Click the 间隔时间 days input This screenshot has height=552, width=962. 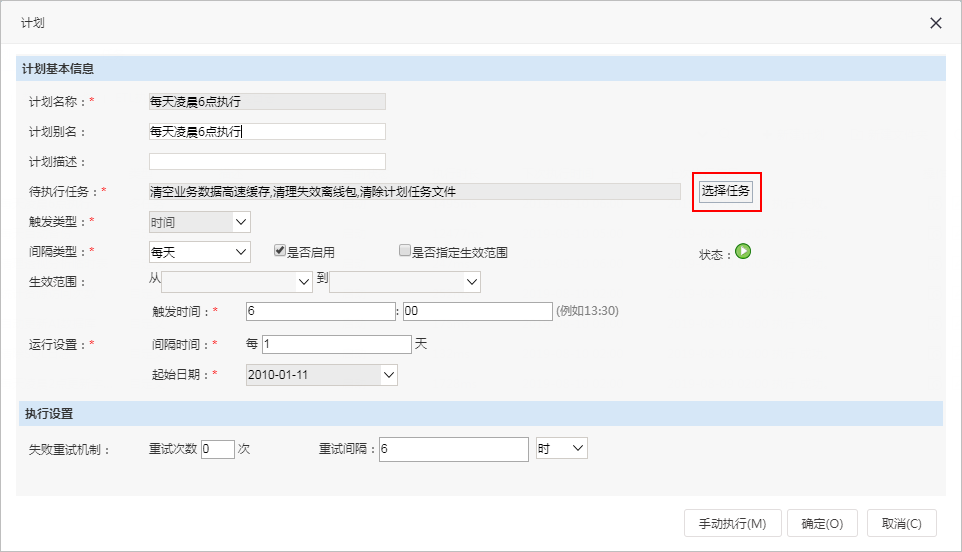pyautogui.click(x=337, y=344)
